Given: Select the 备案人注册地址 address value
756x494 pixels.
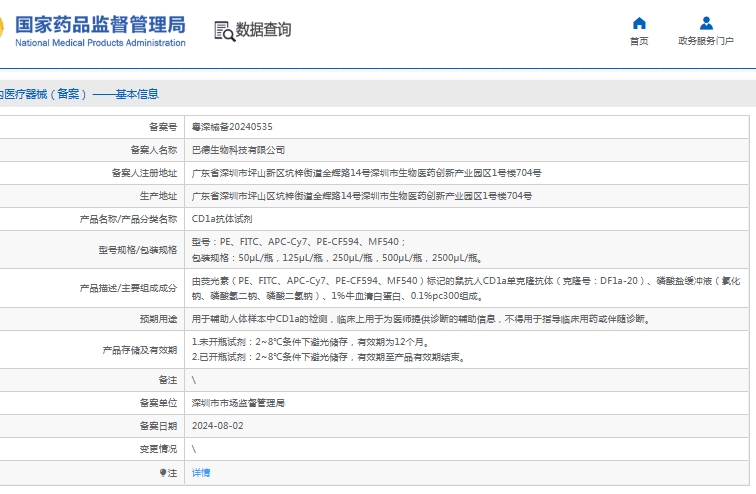Looking at the screenshot, I should (x=366, y=173).
